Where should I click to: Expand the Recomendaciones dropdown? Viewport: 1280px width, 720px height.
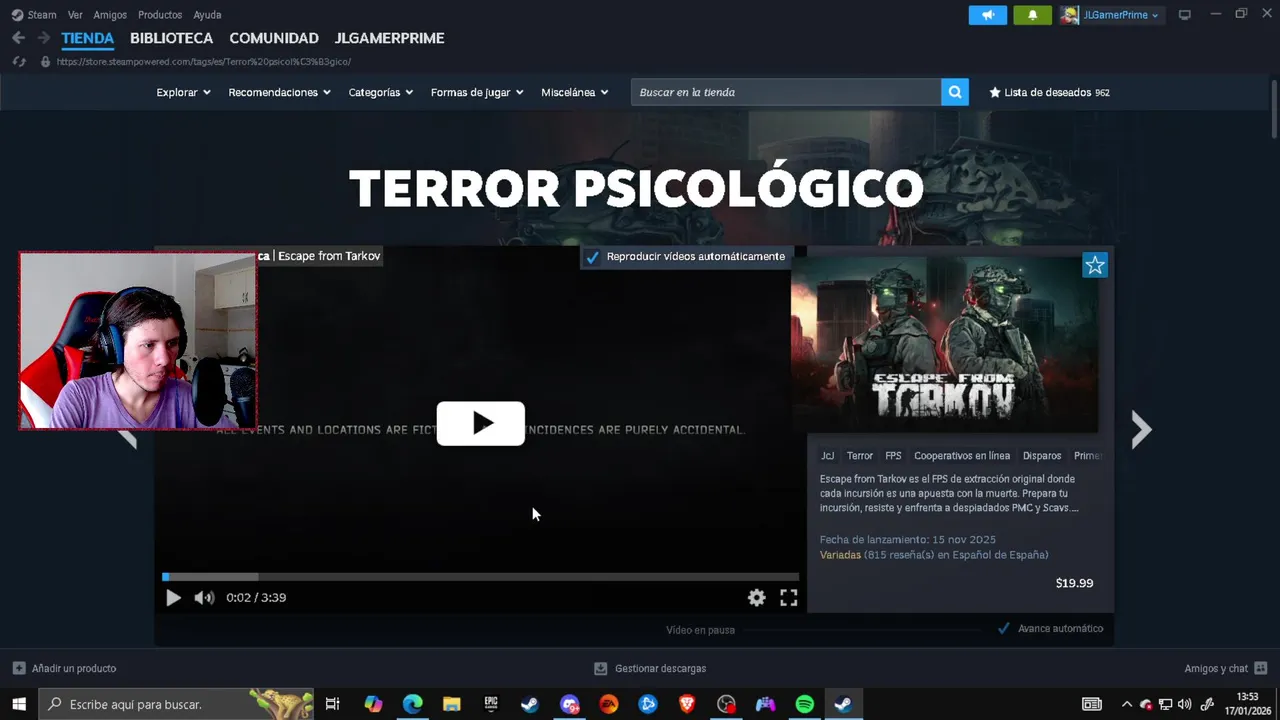[x=279, y=92]
